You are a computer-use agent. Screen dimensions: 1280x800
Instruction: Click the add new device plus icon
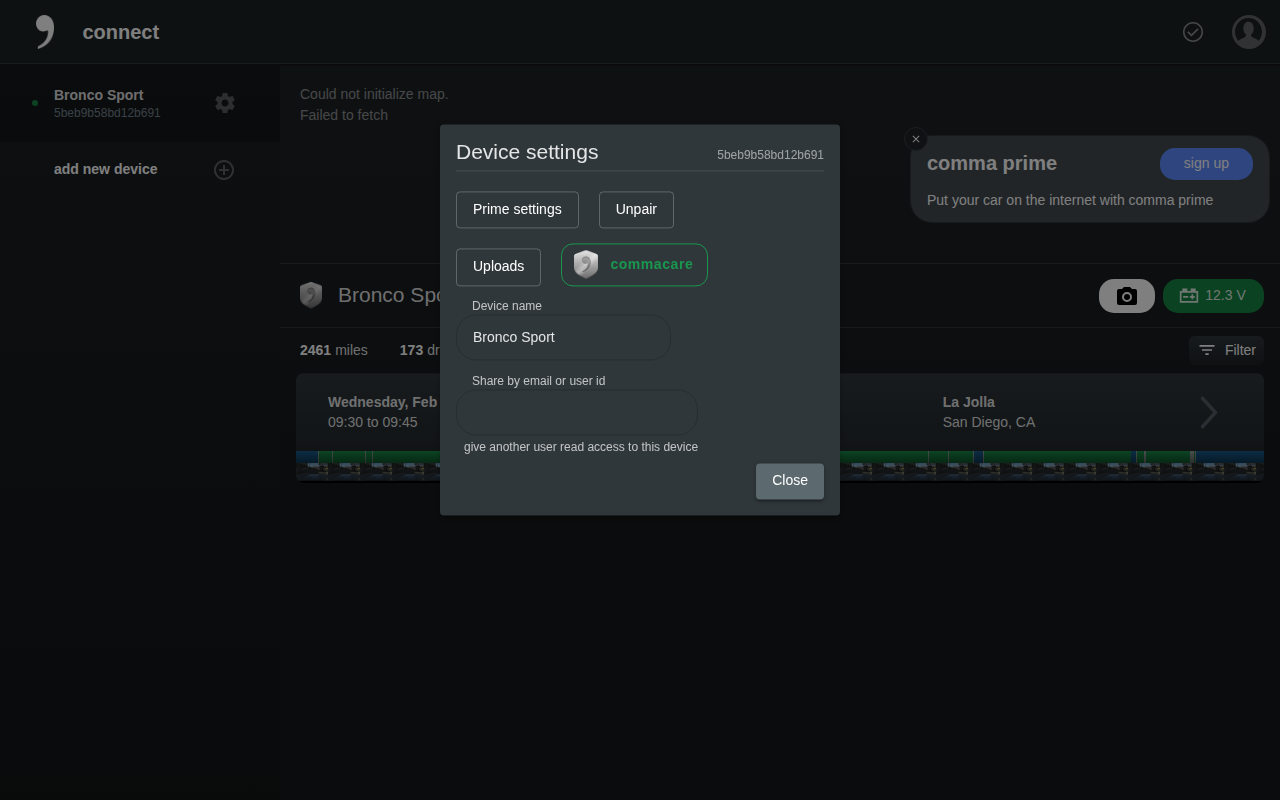pyautogui.click(x=224, y=170)
